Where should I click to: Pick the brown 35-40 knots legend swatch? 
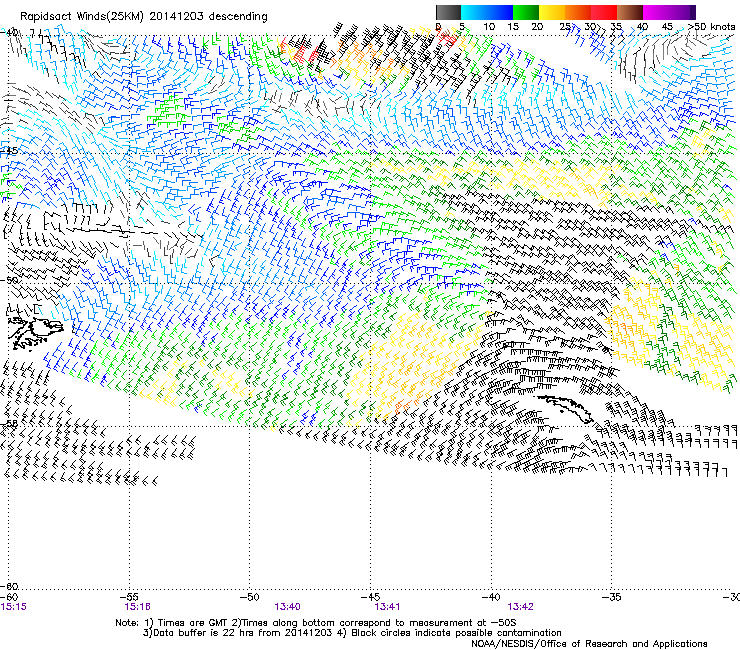[630, 12]
